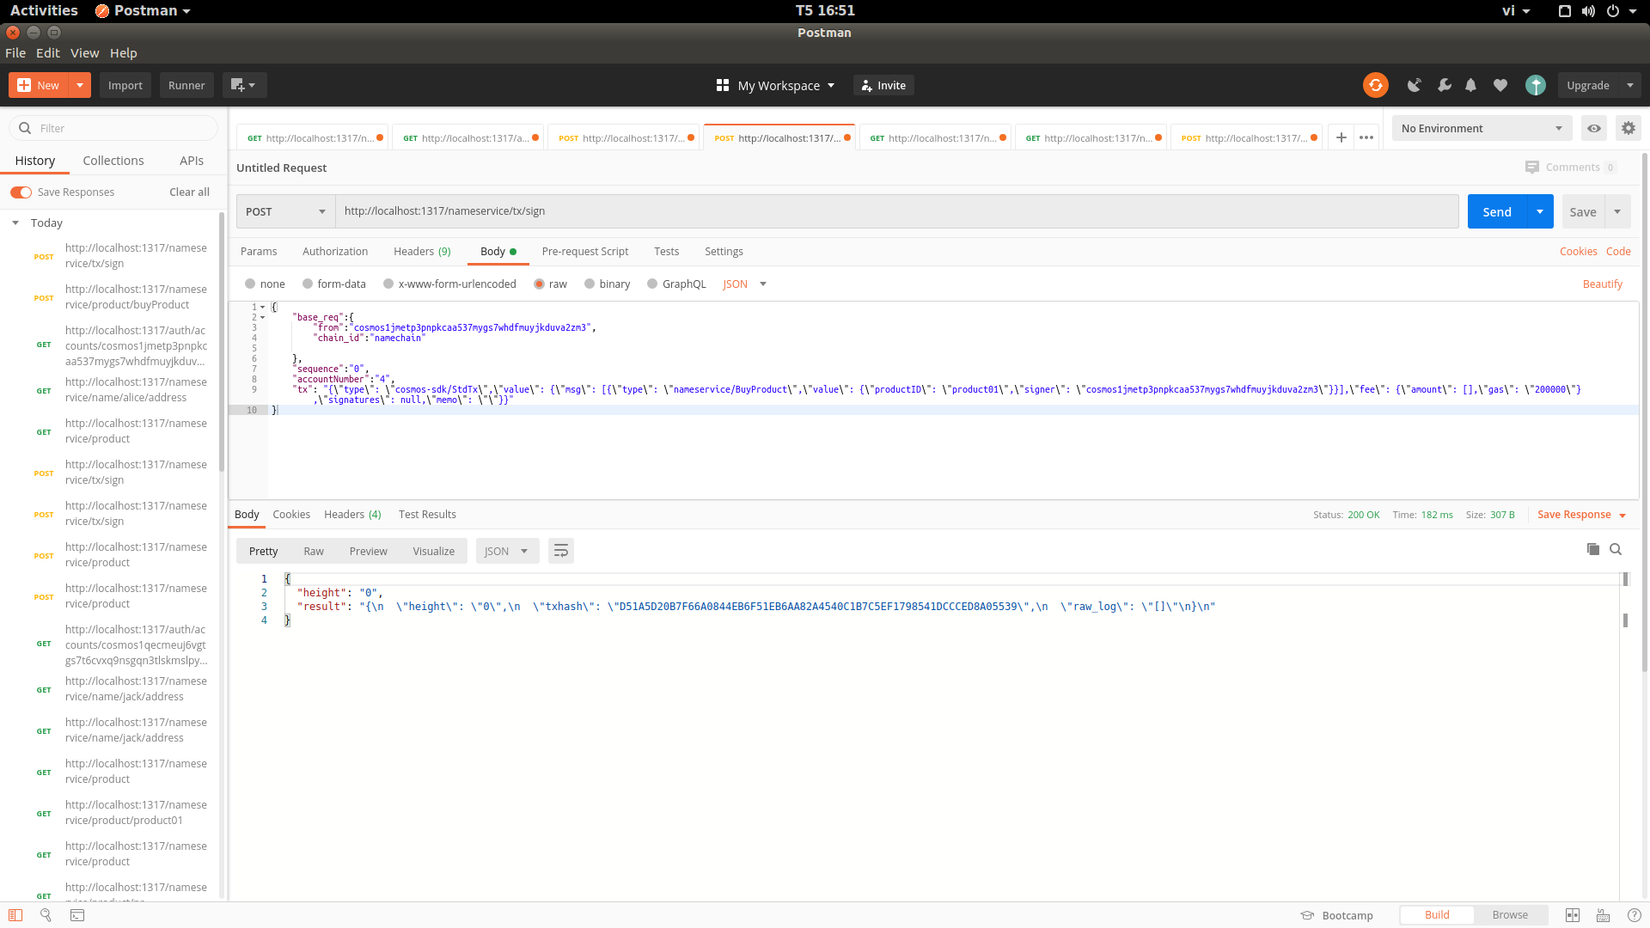The width and height of the screenshot is (1650, 928).
Task: Open the user avatar menu
Action: (1535, 85)
